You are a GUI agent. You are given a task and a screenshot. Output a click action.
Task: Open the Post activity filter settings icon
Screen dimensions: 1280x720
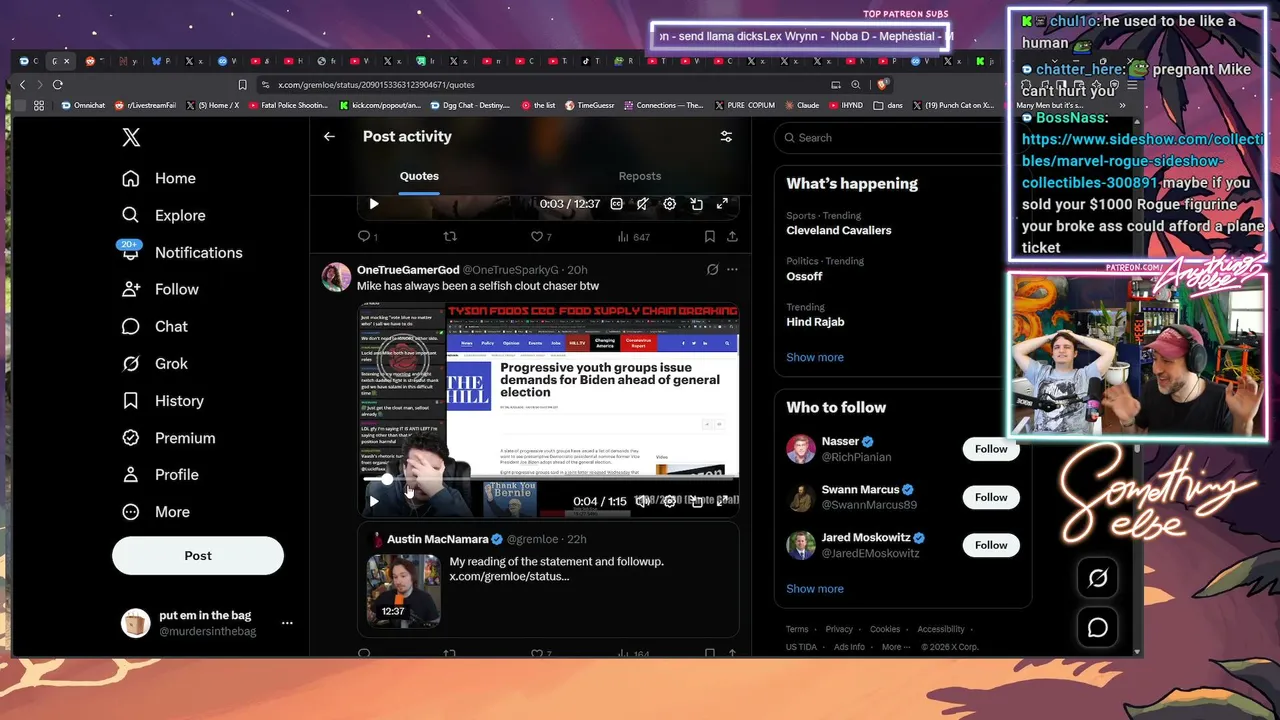pyautogui.click(x=727, y=136)
